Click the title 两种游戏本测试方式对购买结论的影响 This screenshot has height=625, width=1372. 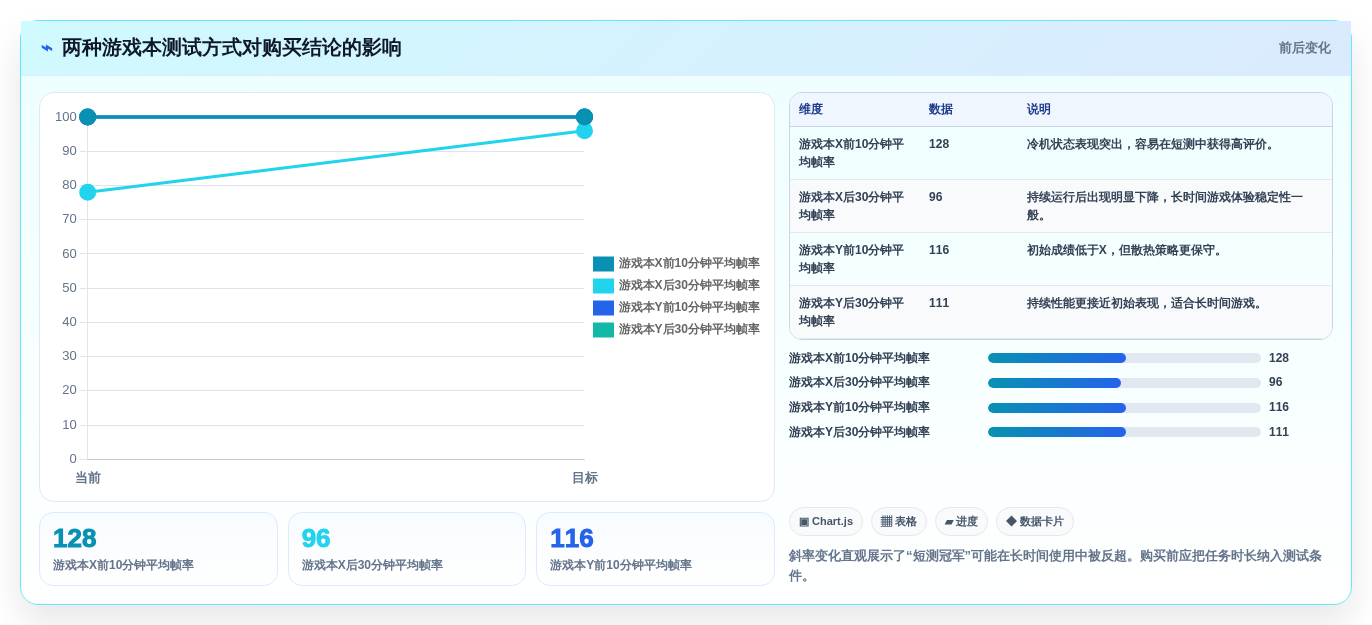tap(232, 48)
